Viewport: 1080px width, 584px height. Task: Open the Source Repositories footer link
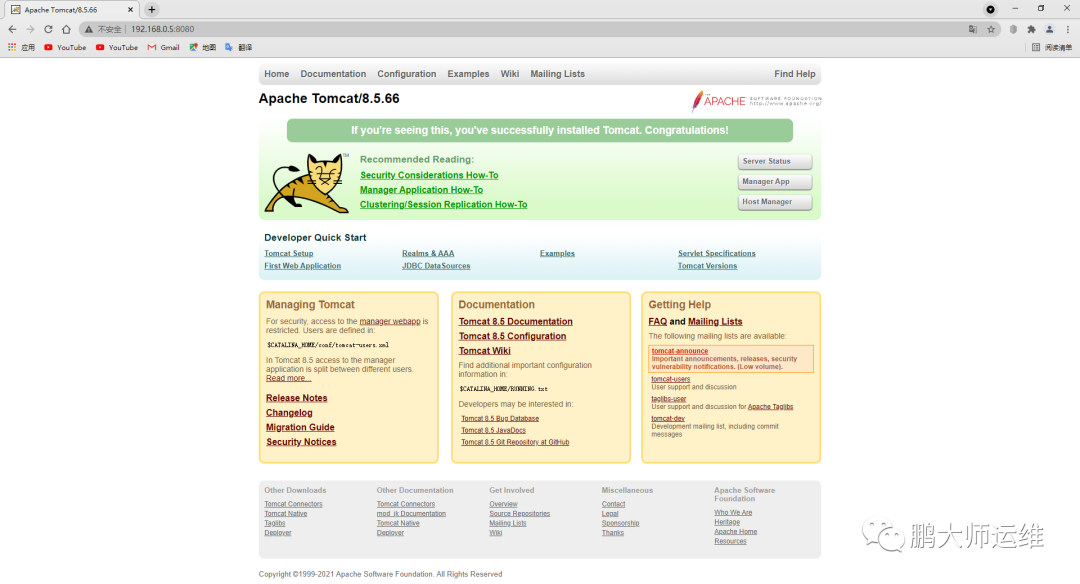click(519, 514)
